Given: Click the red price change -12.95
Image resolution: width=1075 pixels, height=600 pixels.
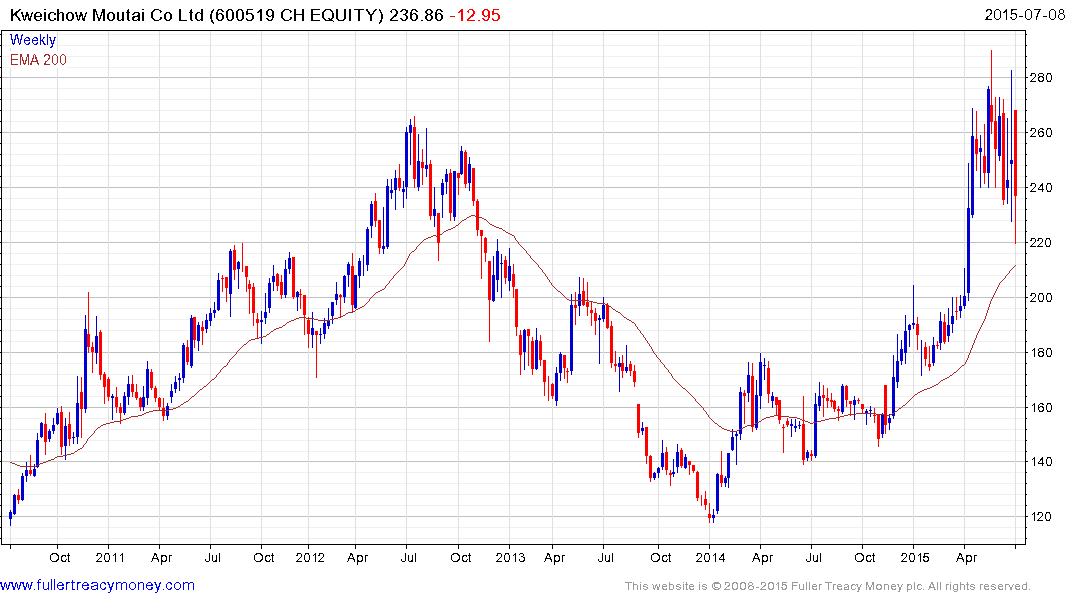Looking at the screenshot, I should pos(475,15).
